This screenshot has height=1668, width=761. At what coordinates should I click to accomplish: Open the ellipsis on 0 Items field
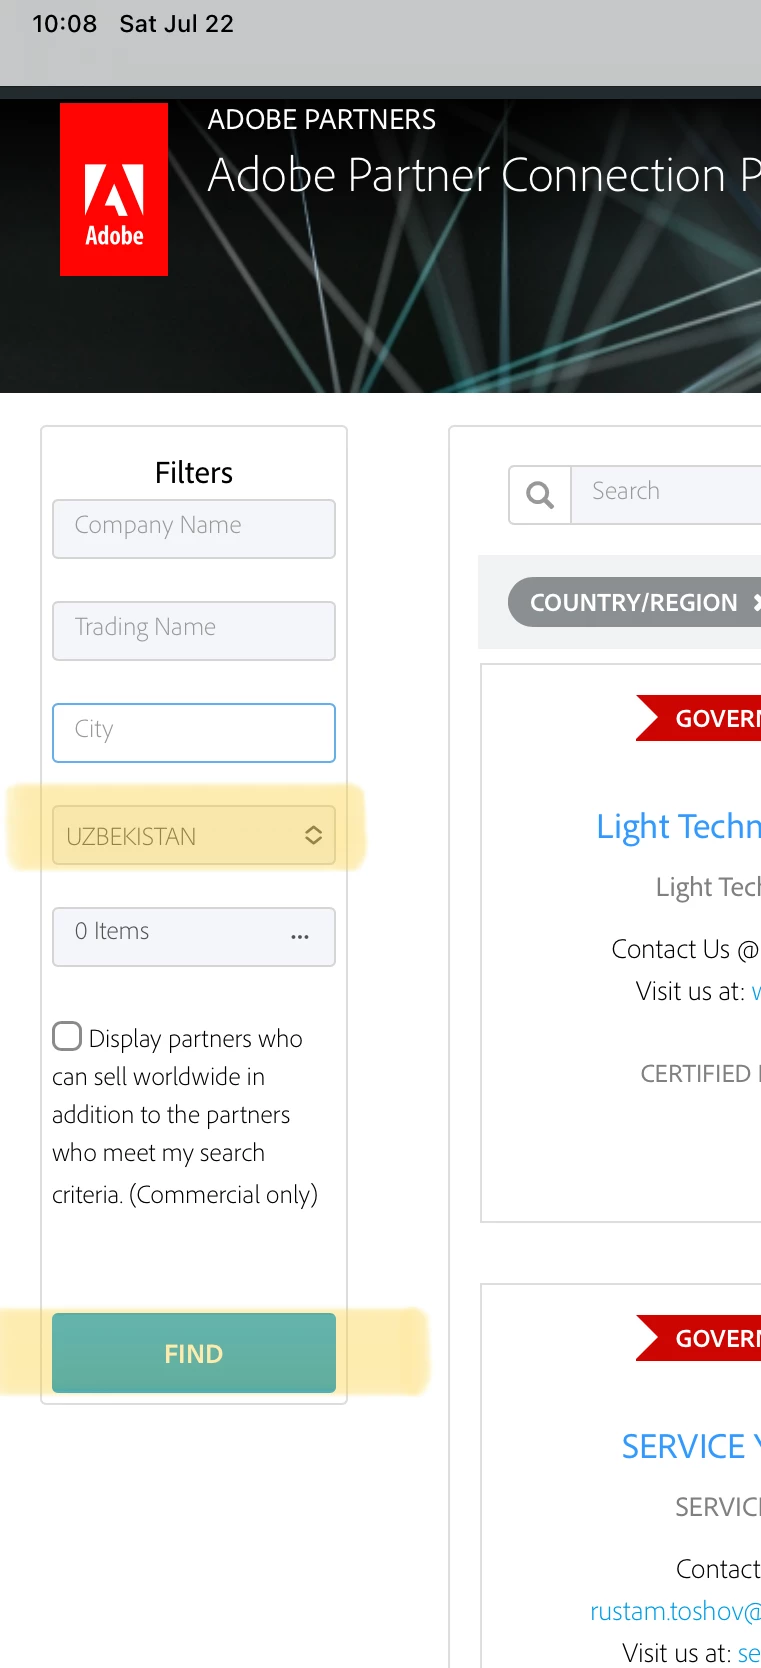[300, 937]
